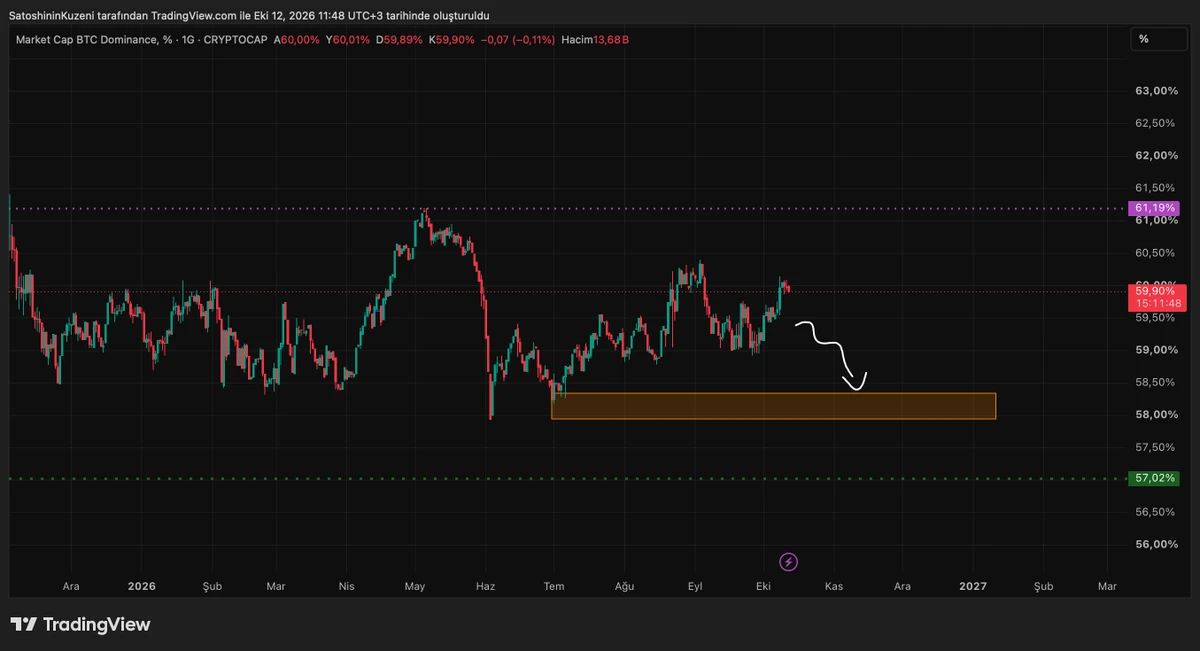Click the 63,00% price axis label
The image size is (1200, 651).
tap(1156, 91)
